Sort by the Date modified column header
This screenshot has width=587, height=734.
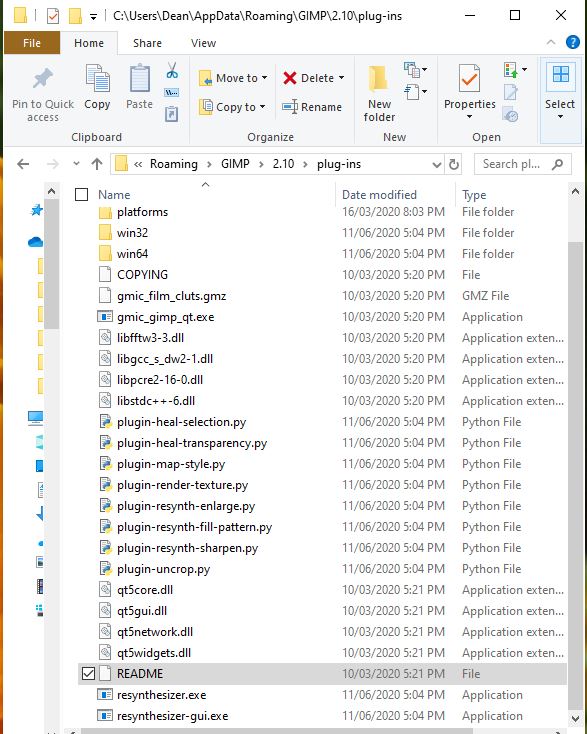click(x=379, y=195)
